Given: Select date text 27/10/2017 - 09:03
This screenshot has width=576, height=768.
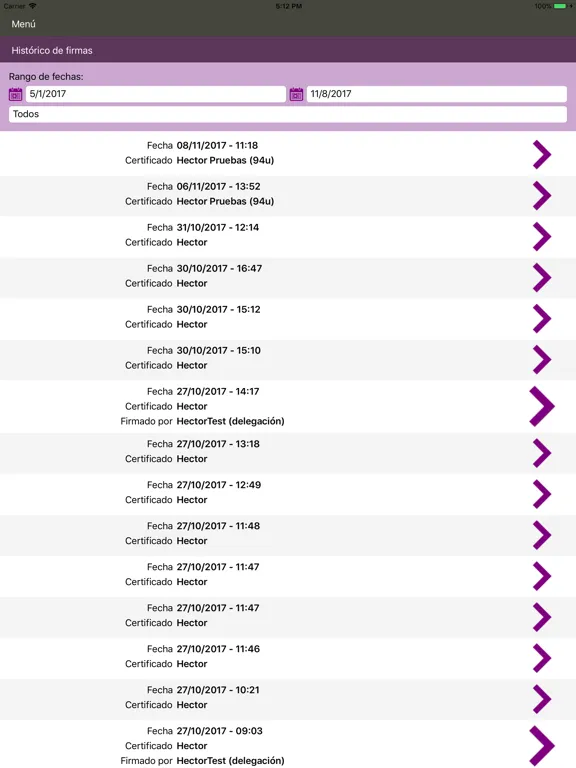Looking at the screenshot, I should (x=219, y=731).
